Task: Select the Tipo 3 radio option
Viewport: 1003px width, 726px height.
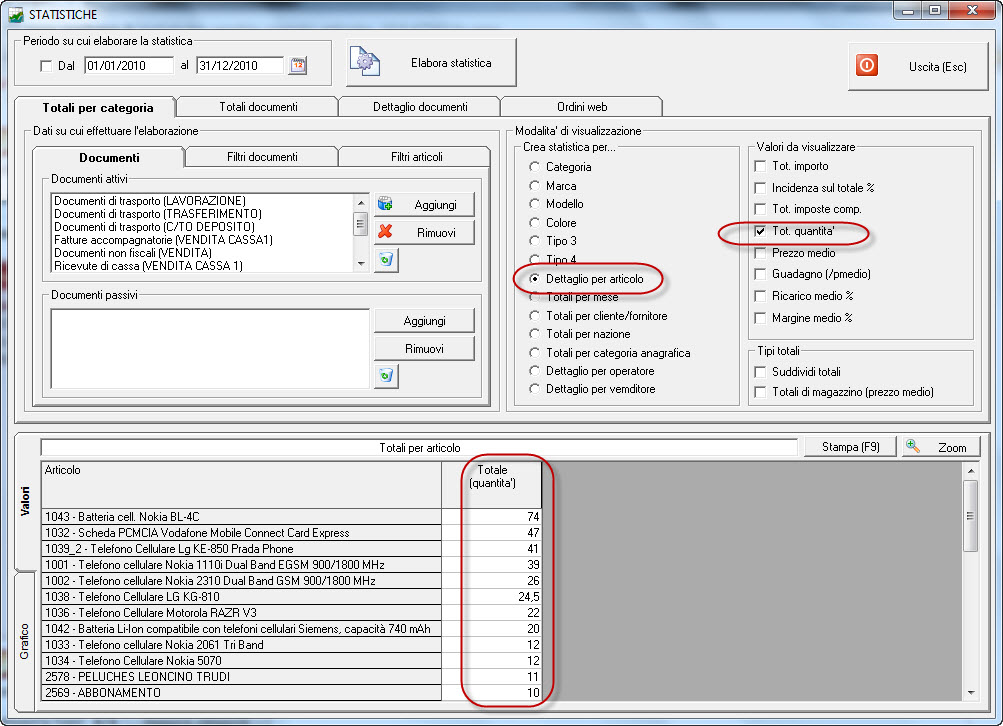Action: coord(534,241)
